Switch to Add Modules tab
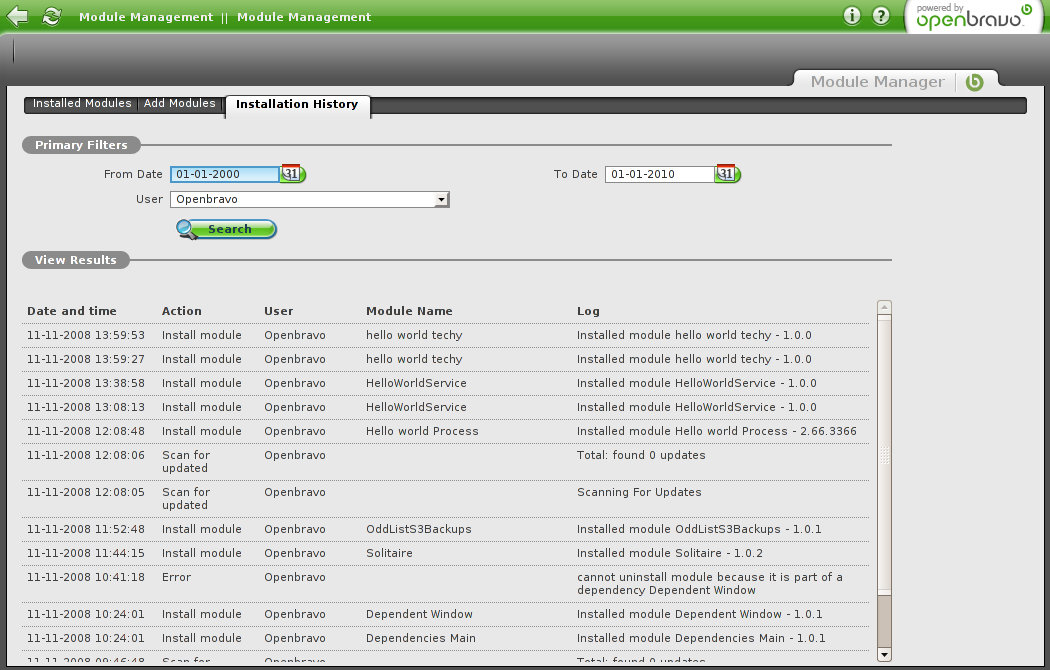Image resolution: width=1050 pixels, height=670 pixels. pos(180,104)
